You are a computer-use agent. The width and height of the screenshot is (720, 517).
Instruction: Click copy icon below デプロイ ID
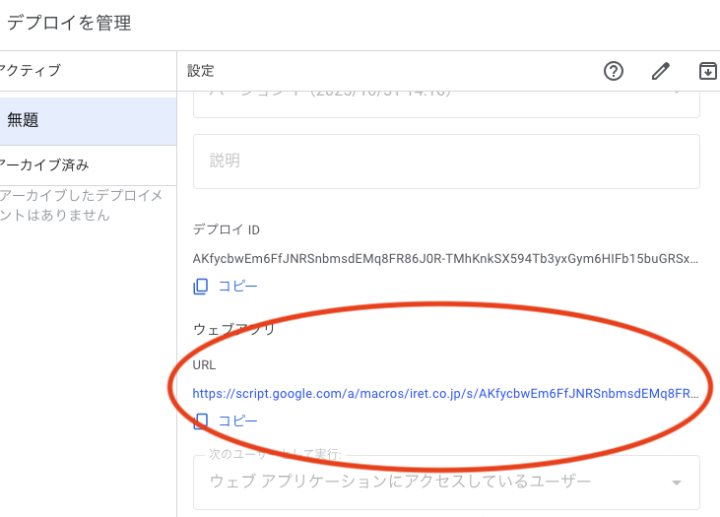click(x=201, y=286)
